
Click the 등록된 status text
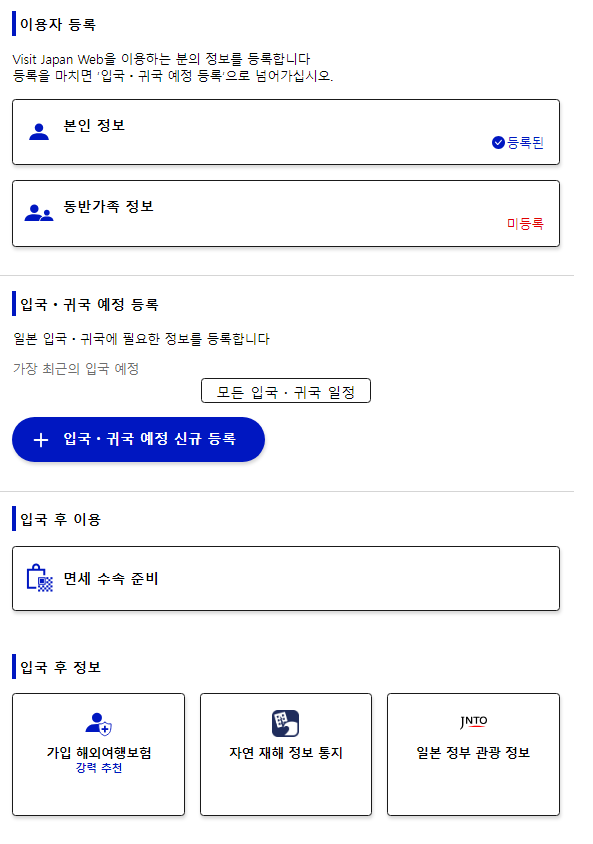(x=526, y=142)
